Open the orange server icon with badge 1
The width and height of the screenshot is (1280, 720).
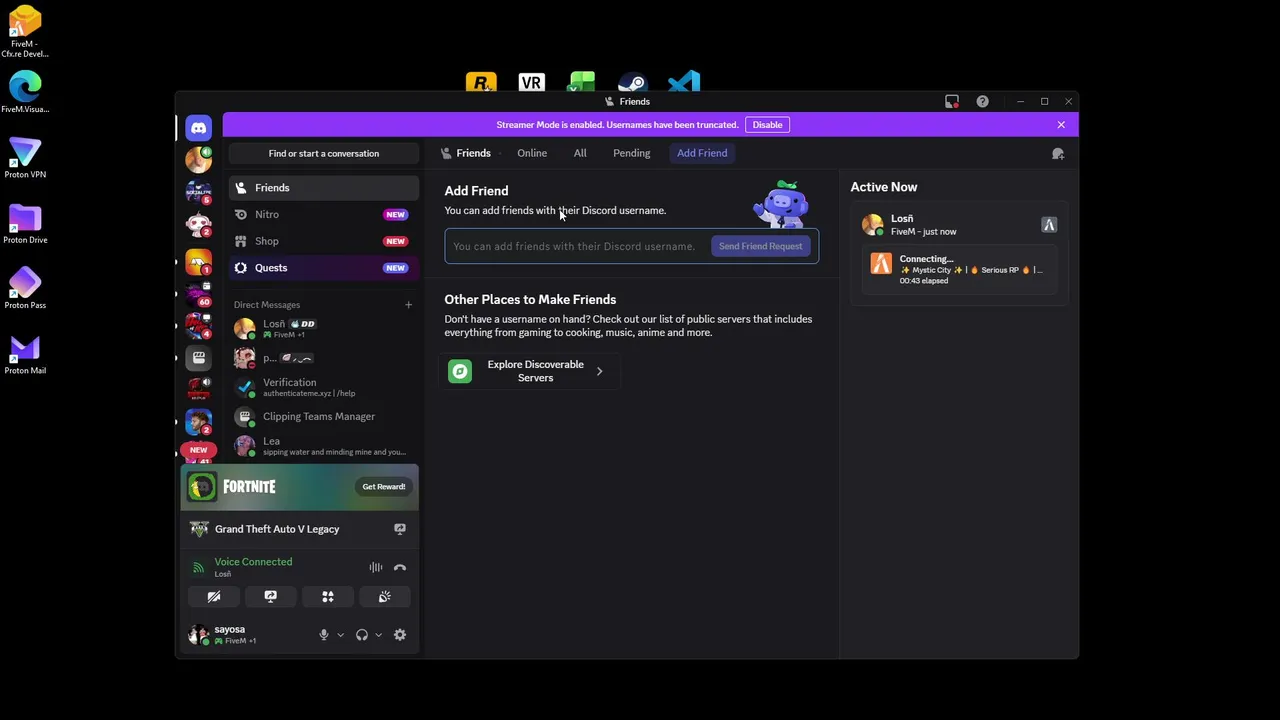tap(198, 261)
